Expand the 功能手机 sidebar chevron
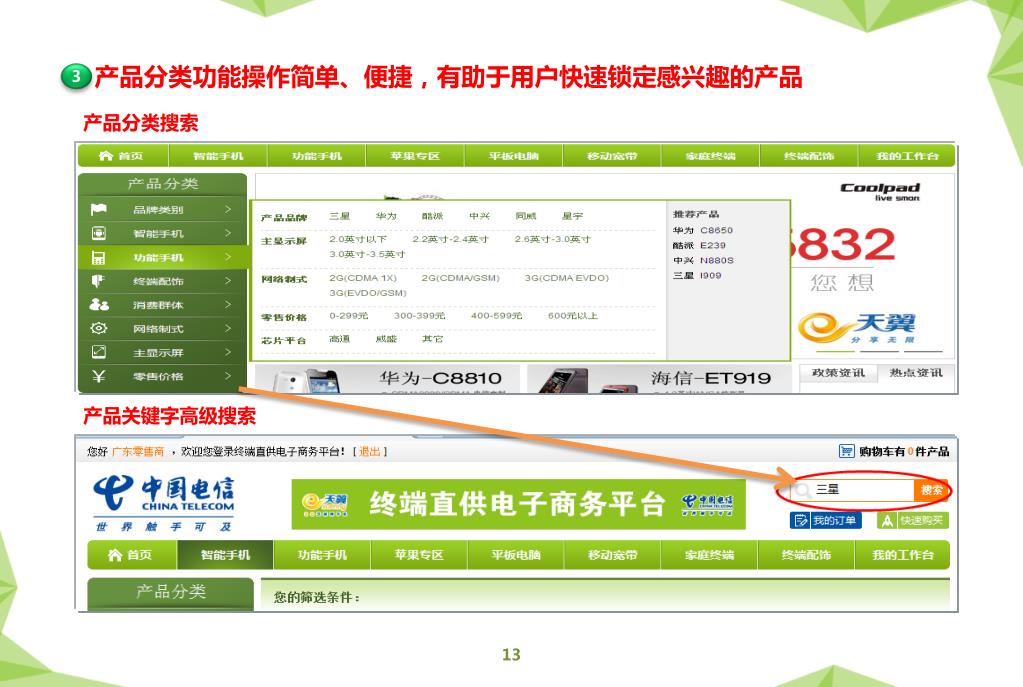Image resolution: width=1023 pixels, height=687 pixels. [x=228, y=257]
